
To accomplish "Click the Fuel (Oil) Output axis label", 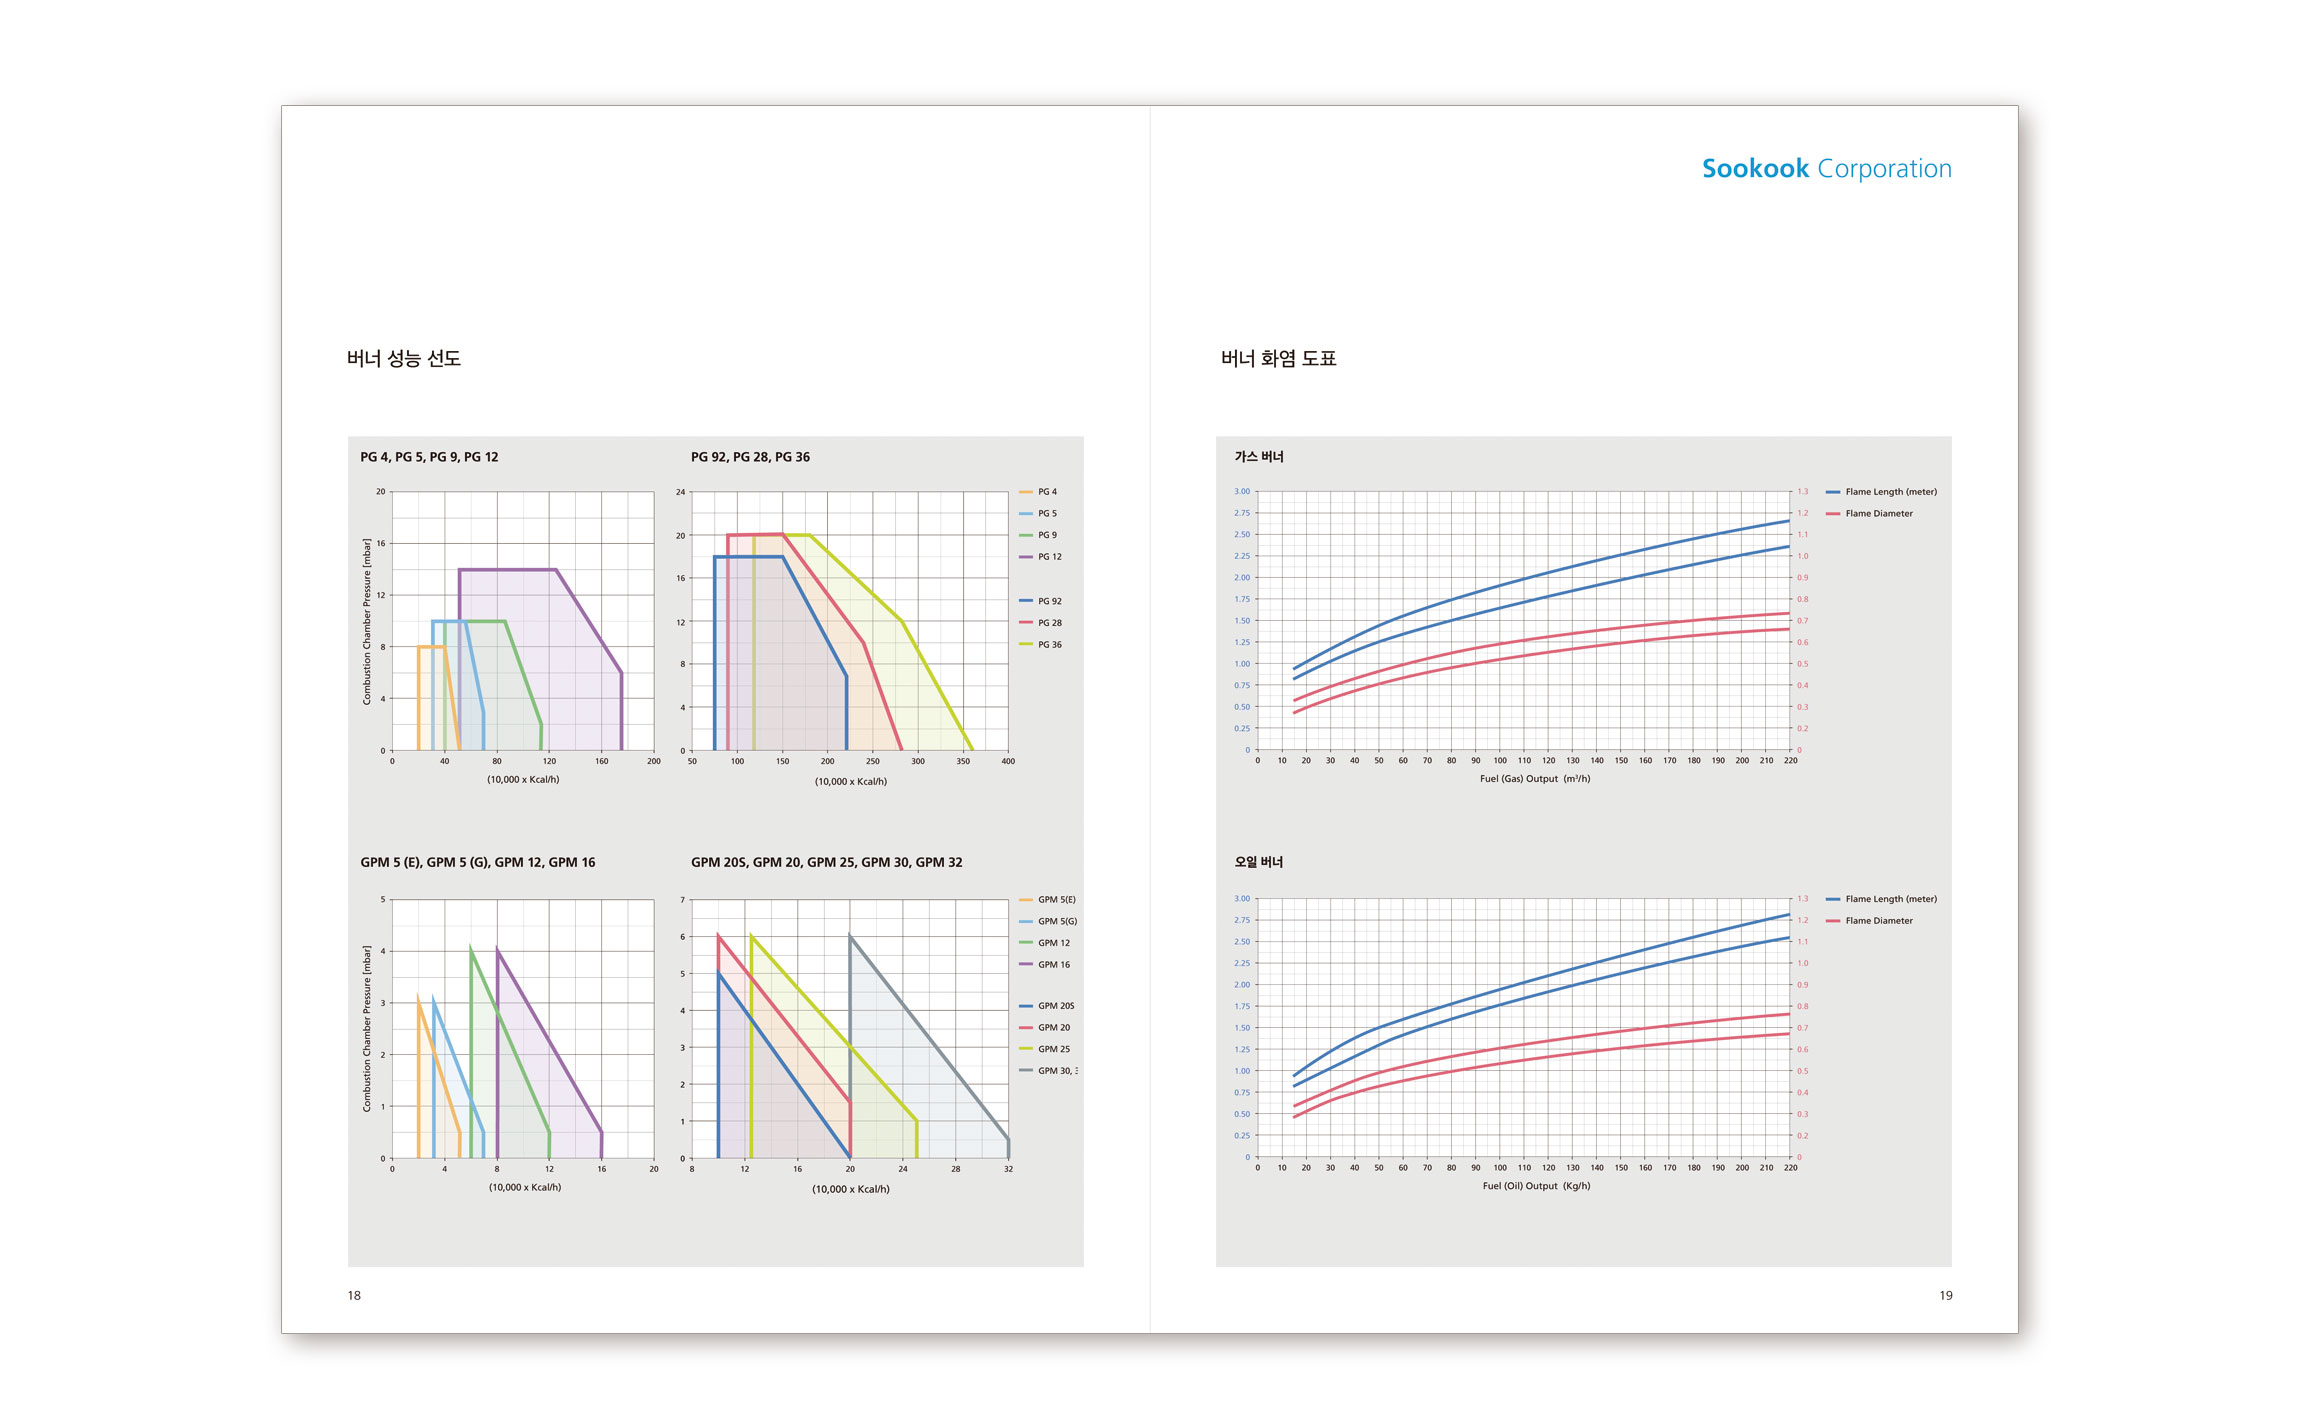I will [x=1535, y=1186].
